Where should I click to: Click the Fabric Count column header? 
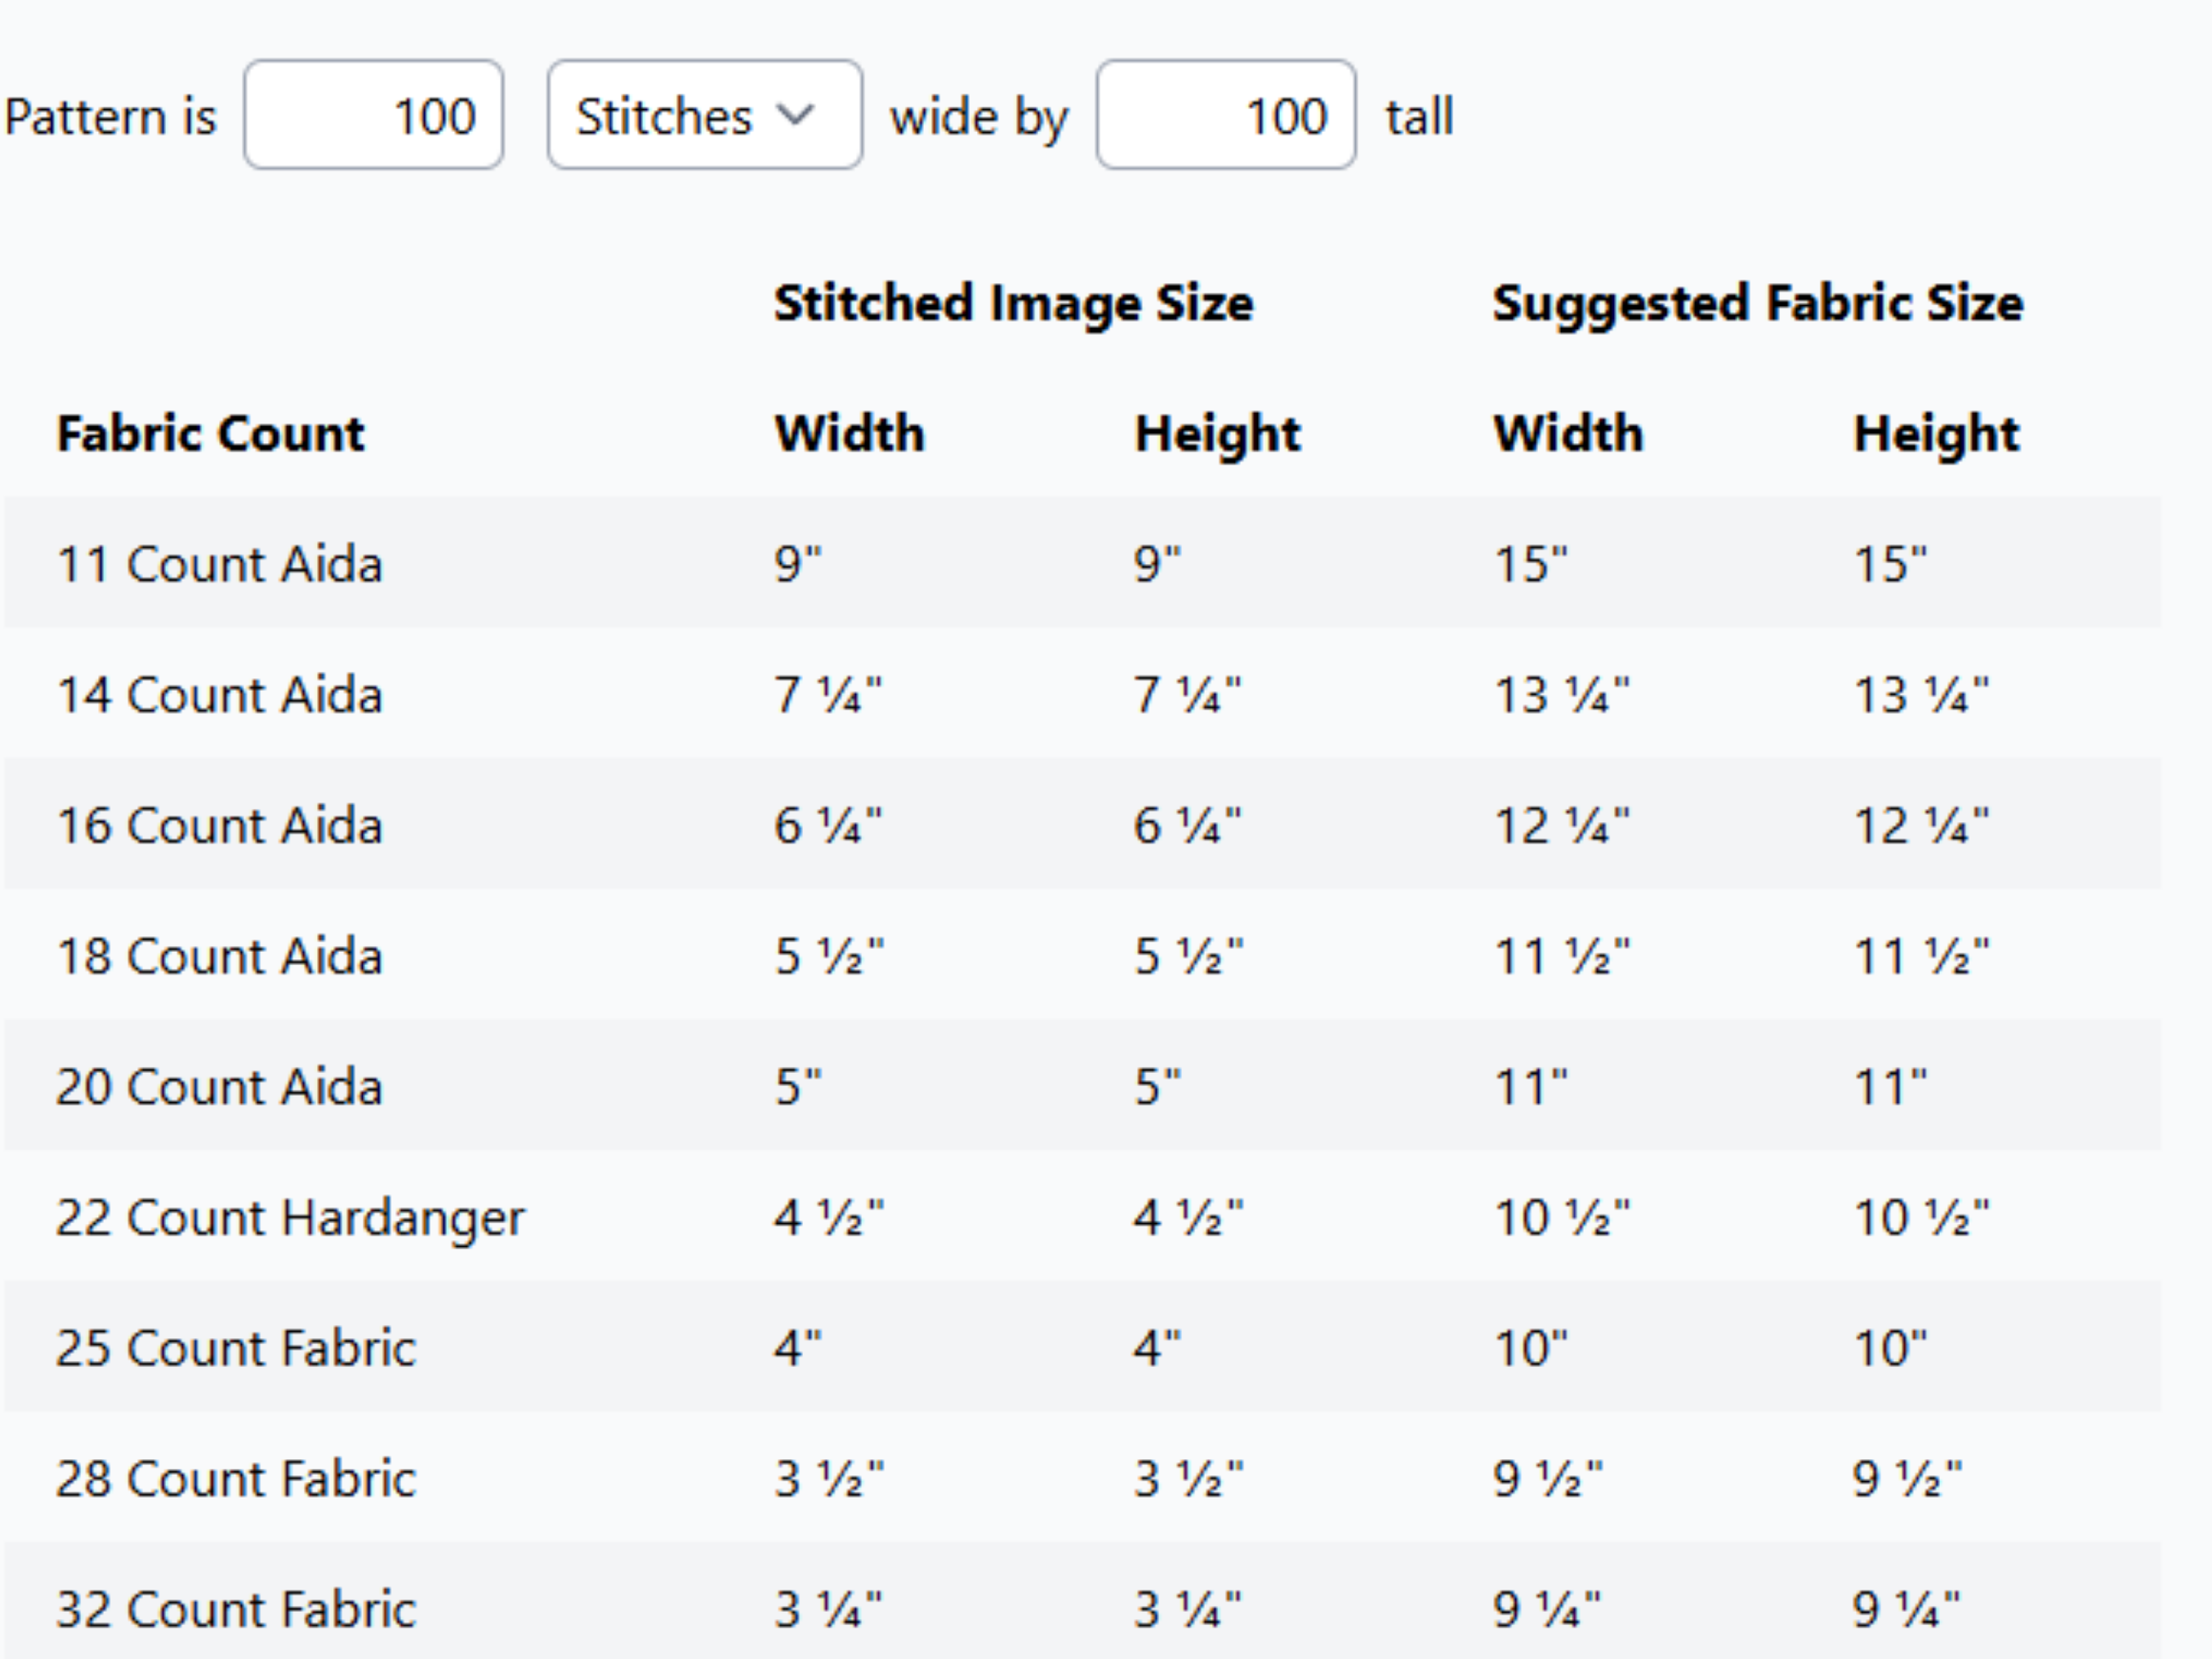pos(210,434)
